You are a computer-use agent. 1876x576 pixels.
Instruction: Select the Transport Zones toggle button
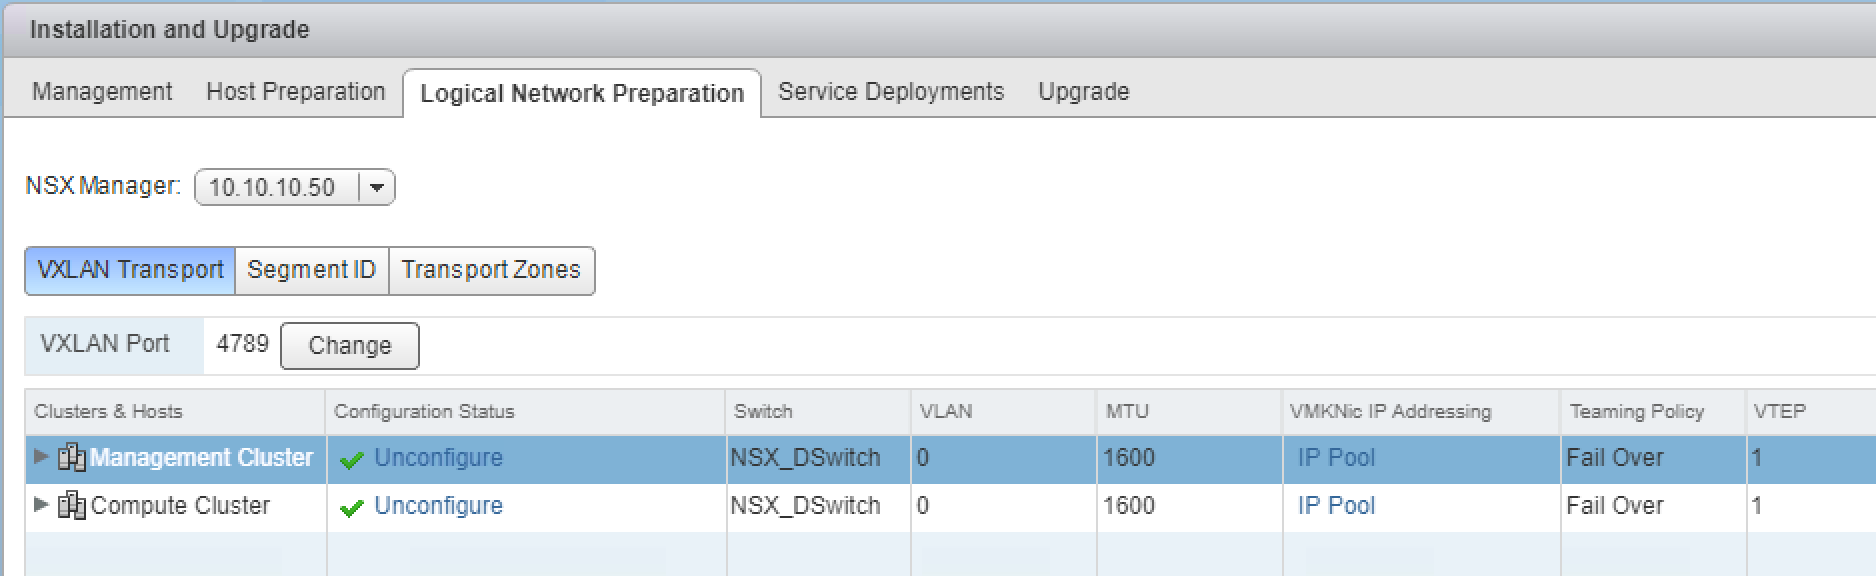pos(491,270)
